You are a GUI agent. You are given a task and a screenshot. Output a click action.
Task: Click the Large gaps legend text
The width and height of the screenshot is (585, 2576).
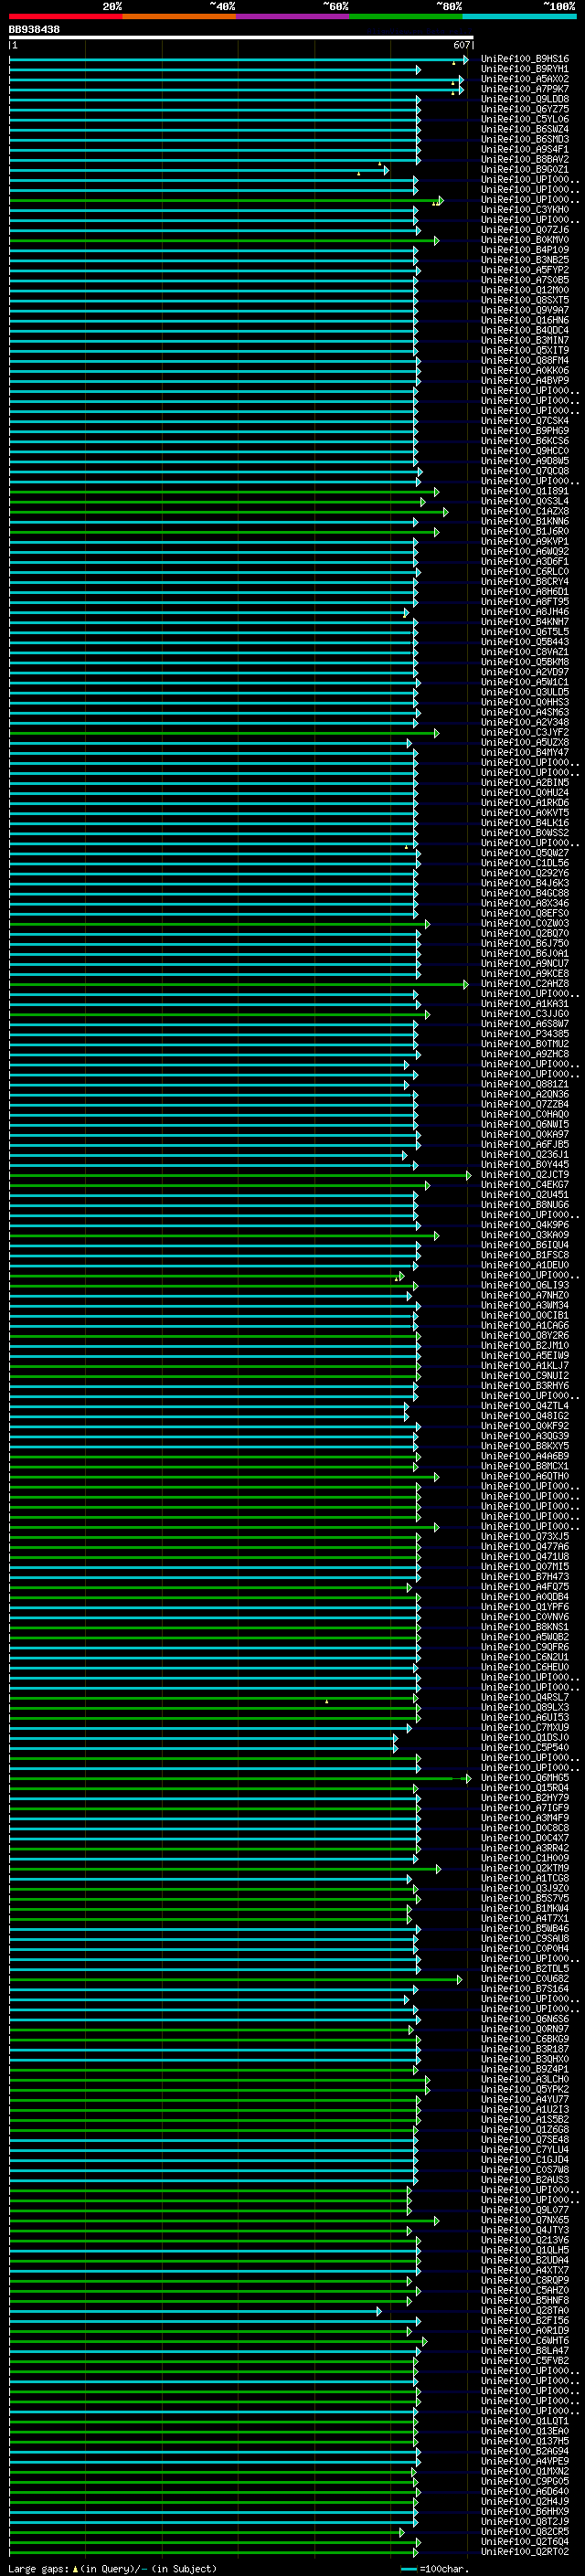point(112,2568)
